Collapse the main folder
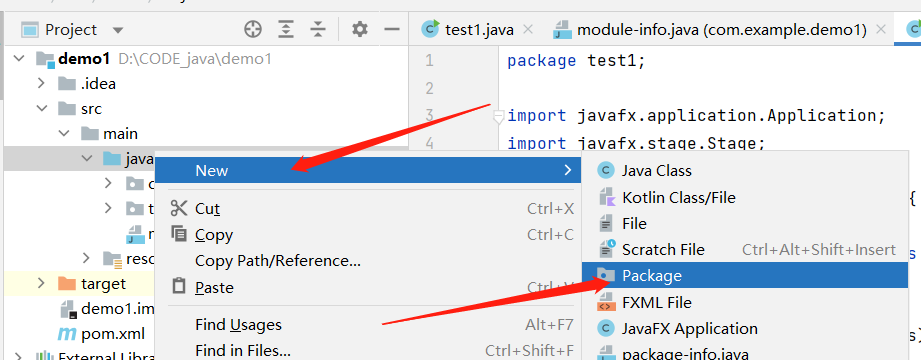The width and height of the screenshot is (921, 360). 64,134
